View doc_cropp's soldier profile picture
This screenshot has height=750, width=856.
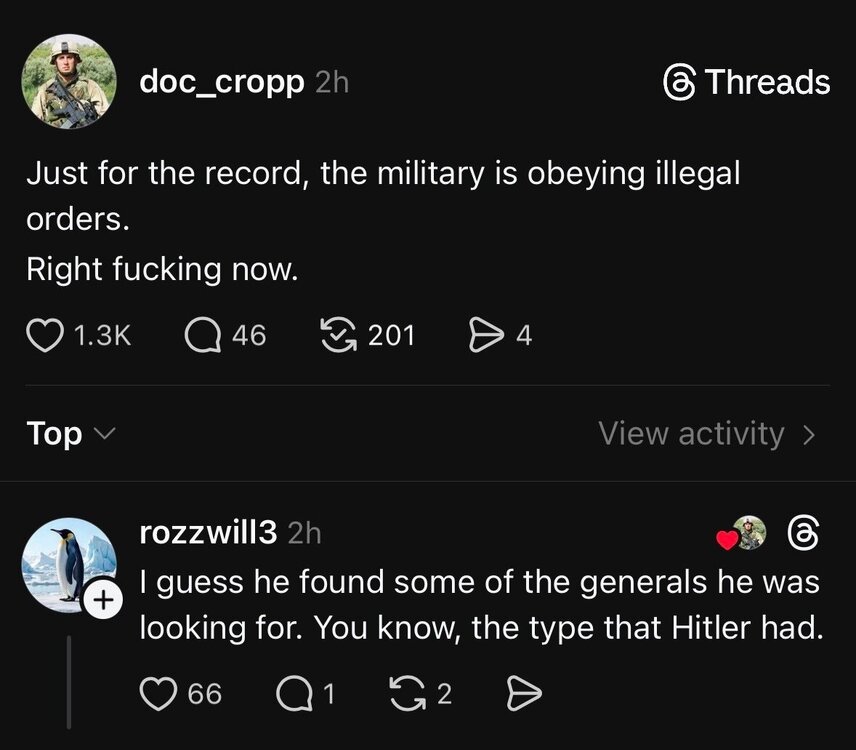click(x=69, y=82)
